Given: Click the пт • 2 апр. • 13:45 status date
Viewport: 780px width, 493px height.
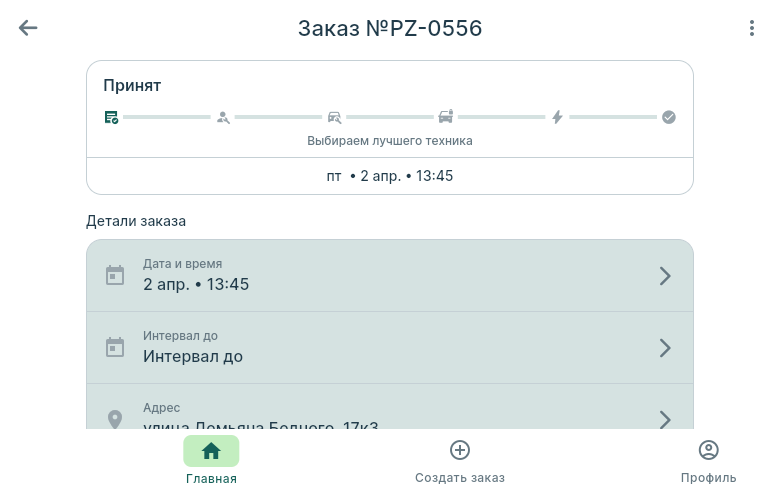Looking at the screenshot, I should tap(390, 176).
